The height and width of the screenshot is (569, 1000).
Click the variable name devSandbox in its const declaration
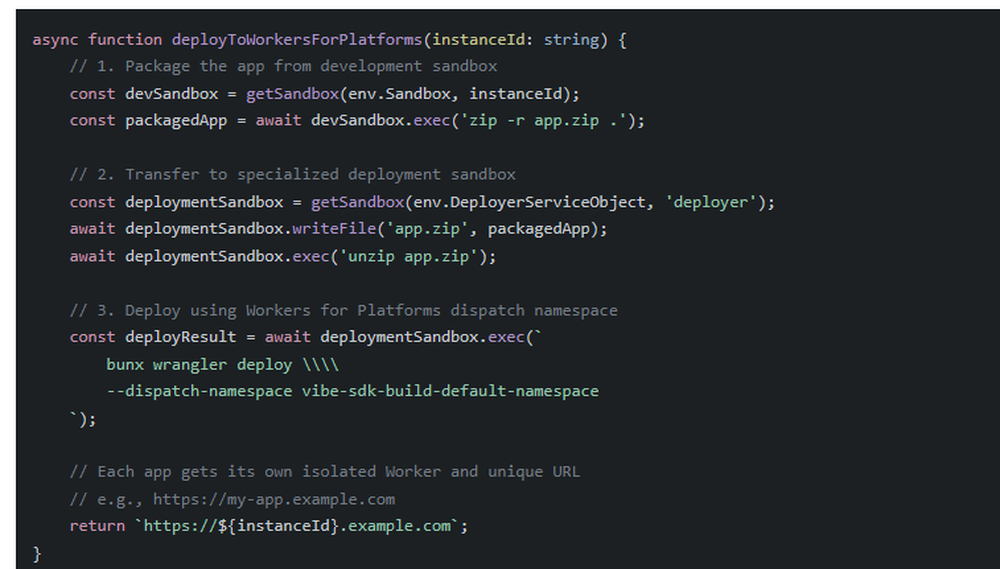(172, 94)
